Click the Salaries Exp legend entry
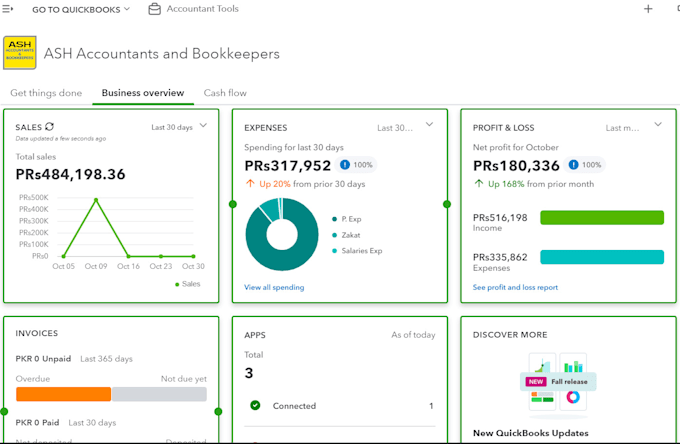The height and width of the screenshot is (444, 680). pyautogui.click(x=357, y=251)
